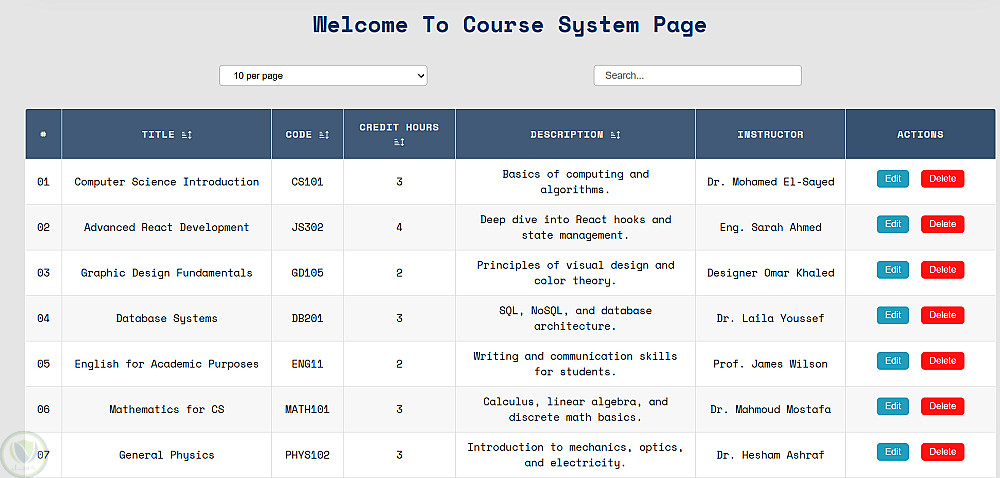This screenshot has width=1000, height=478.
Task: Click the Actions column header
Action: tap(920, 134)
